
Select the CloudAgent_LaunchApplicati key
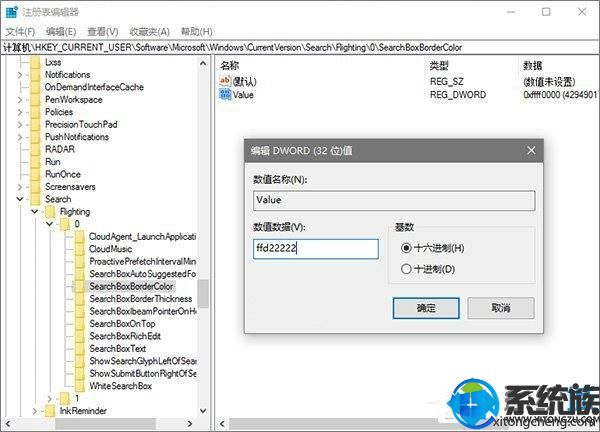[142, 236]
